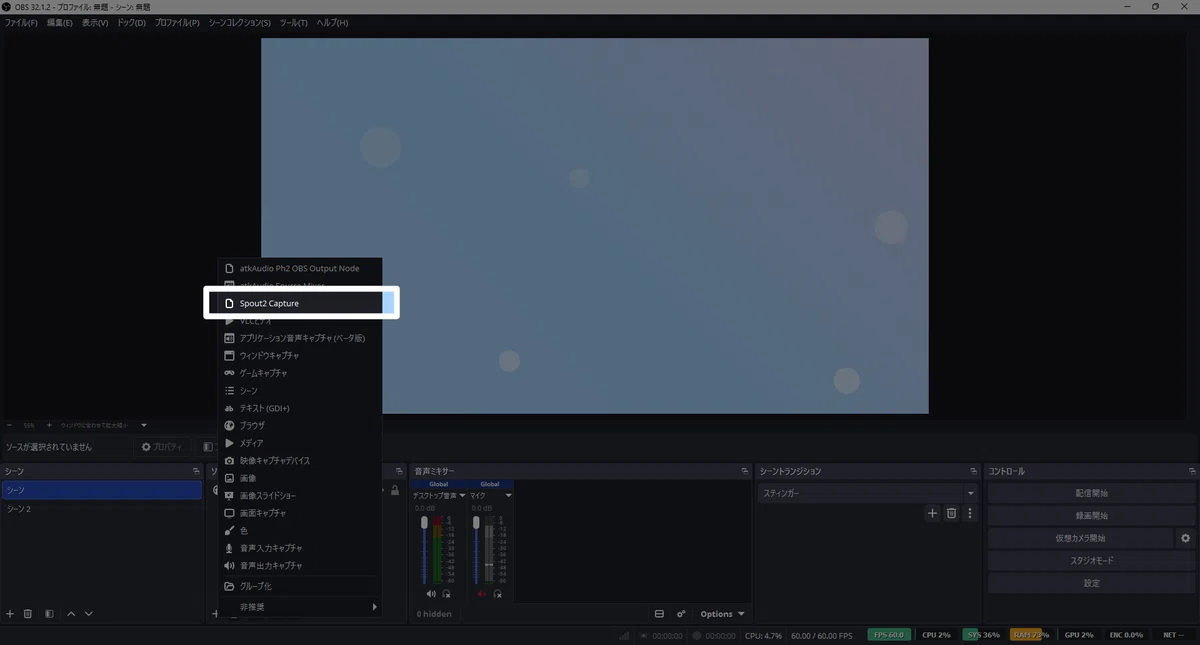Image resolution: width=1200 pixels, height=645 pixels.
Task: Start recording with 録画開始
Action: click(x=1091, y=516)
